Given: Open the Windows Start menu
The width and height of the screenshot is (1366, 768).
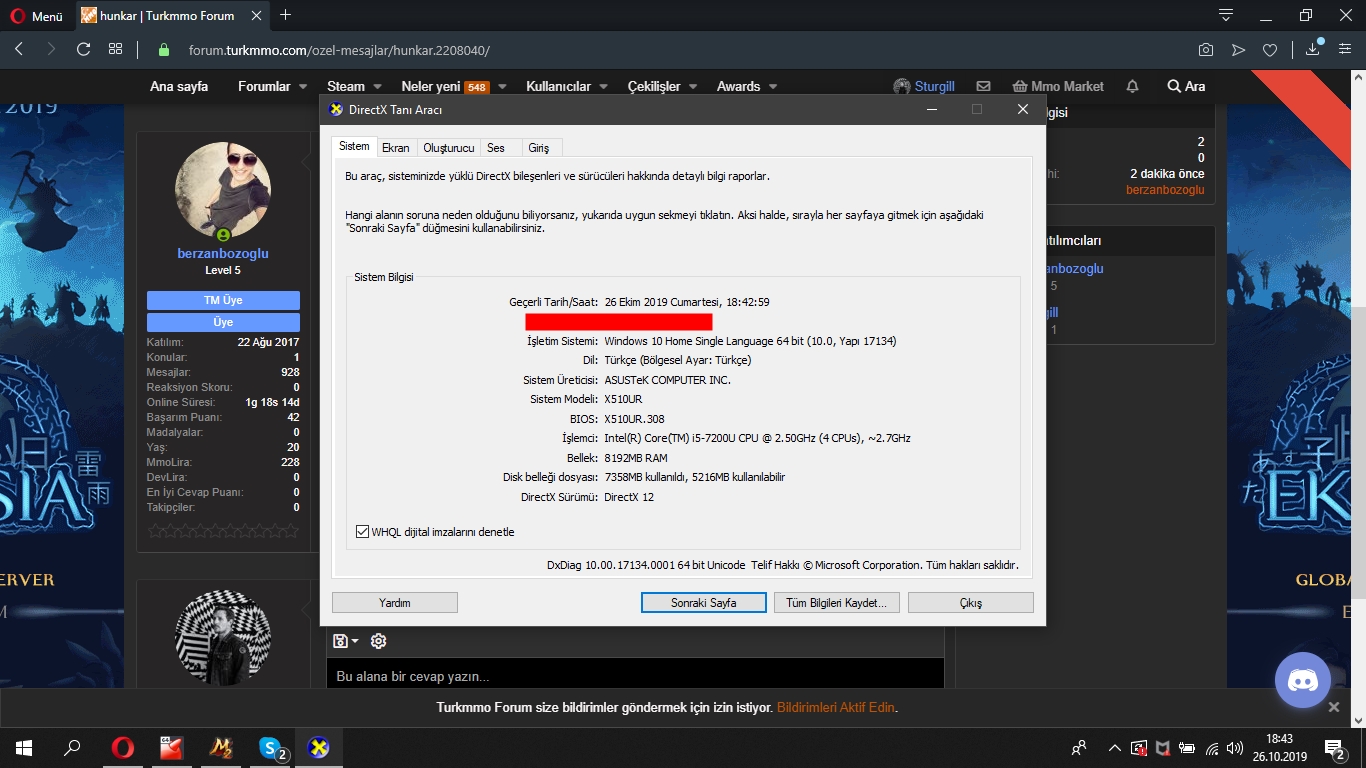Looking at the screenshot, I should coord(24,747).
